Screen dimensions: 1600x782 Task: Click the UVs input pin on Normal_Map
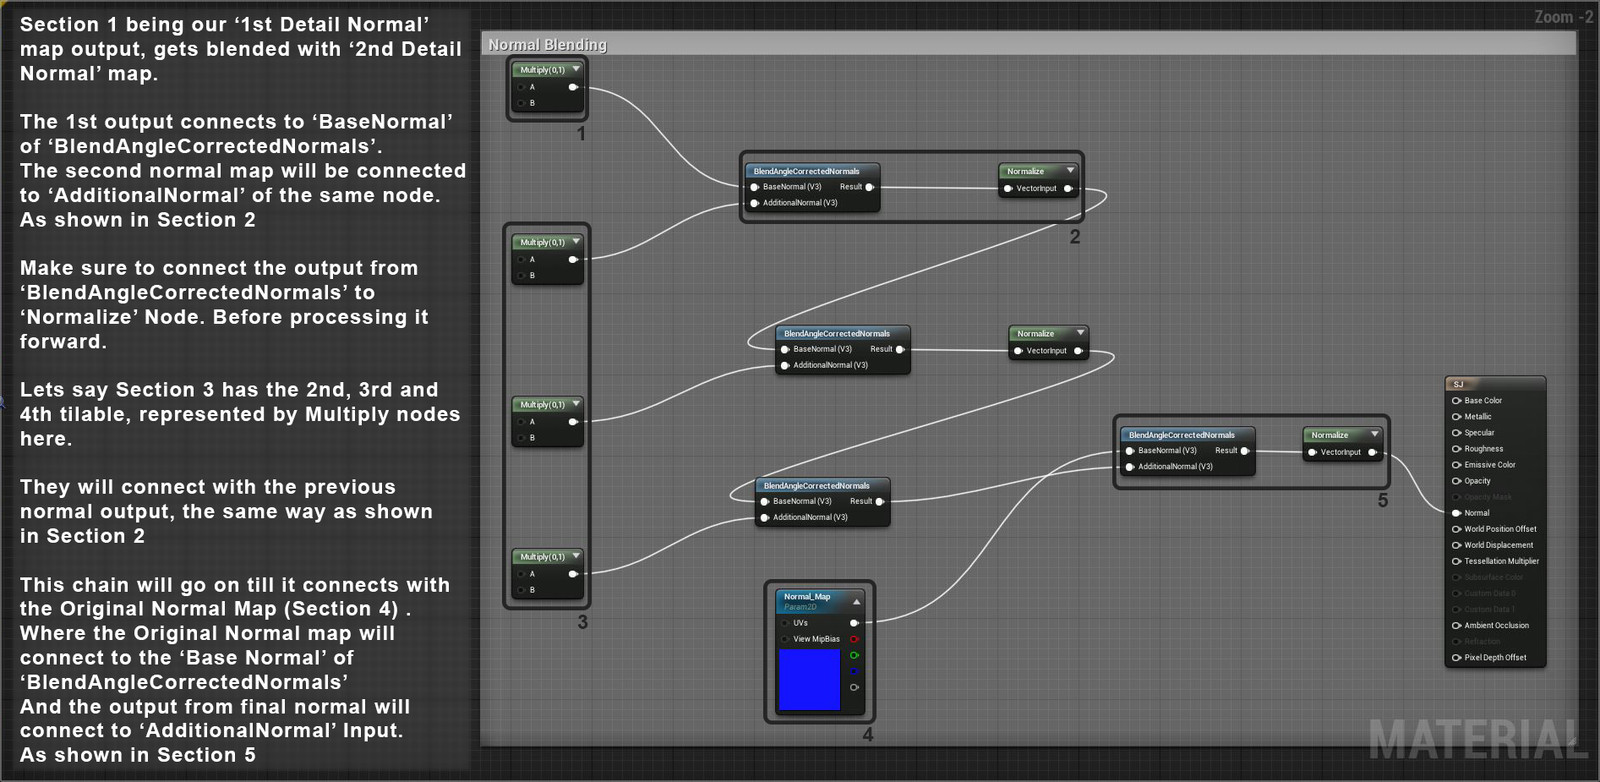785,623
